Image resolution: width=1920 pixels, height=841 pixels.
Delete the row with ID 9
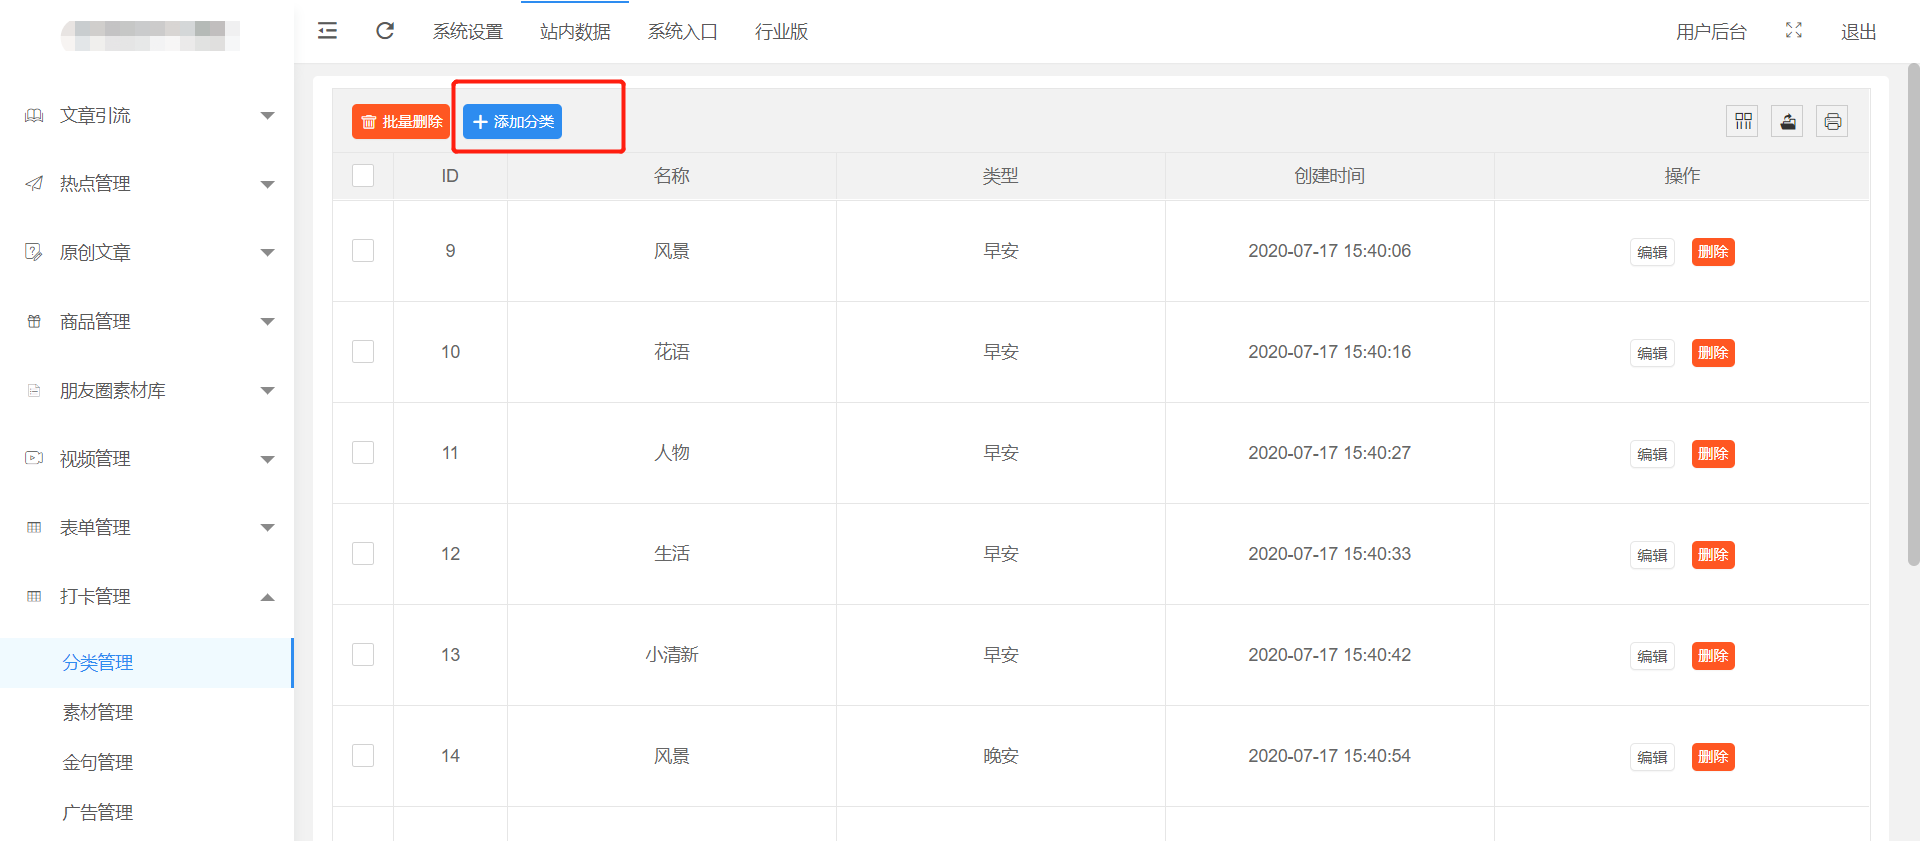coord(1713,252)
